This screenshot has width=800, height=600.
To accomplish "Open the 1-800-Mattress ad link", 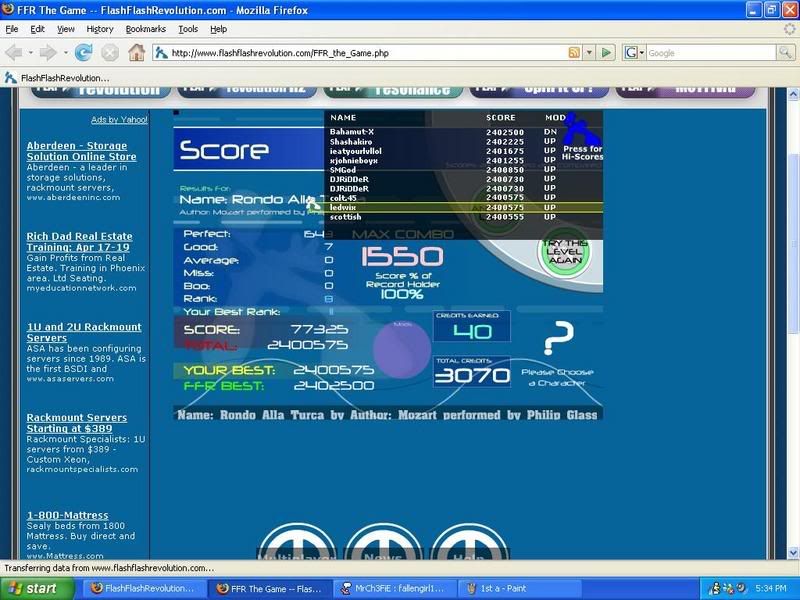I will [67, 515].
